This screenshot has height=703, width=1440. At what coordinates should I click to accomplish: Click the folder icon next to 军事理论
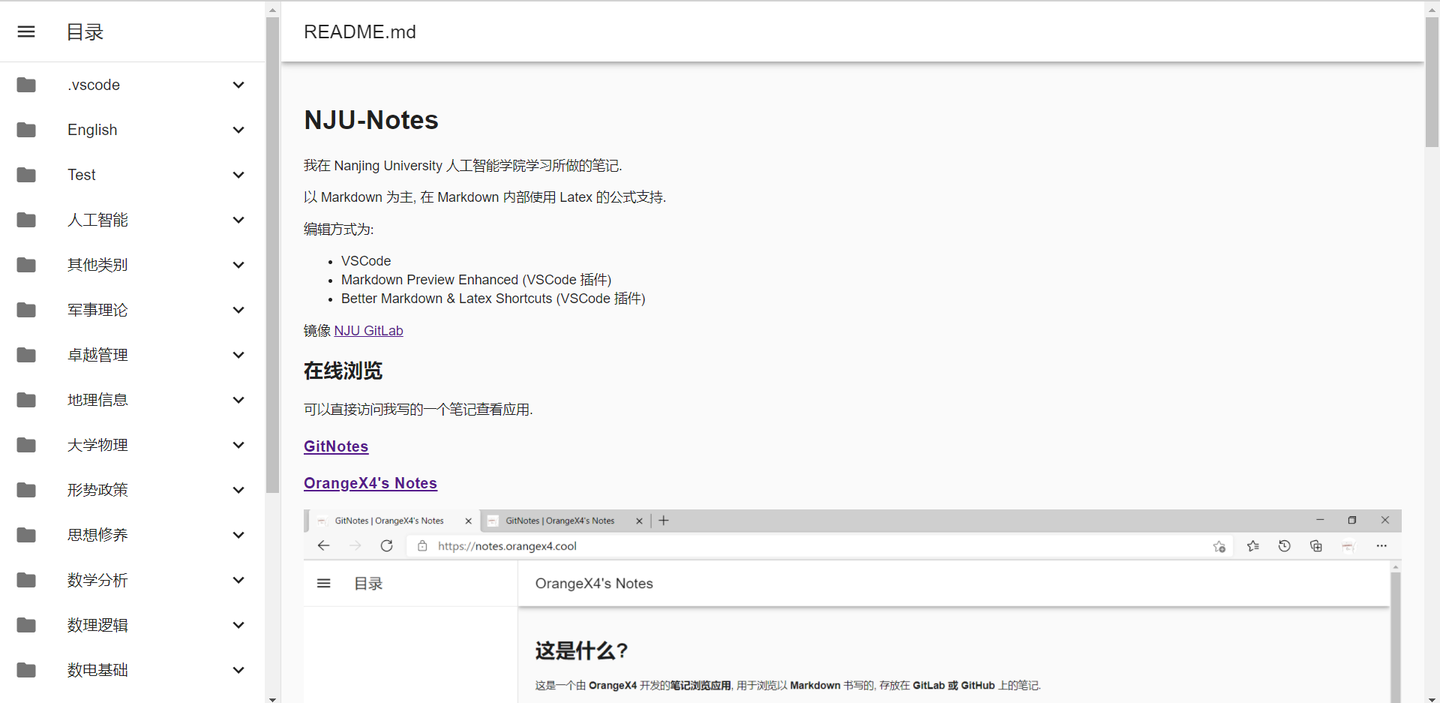tap(25, 309)
